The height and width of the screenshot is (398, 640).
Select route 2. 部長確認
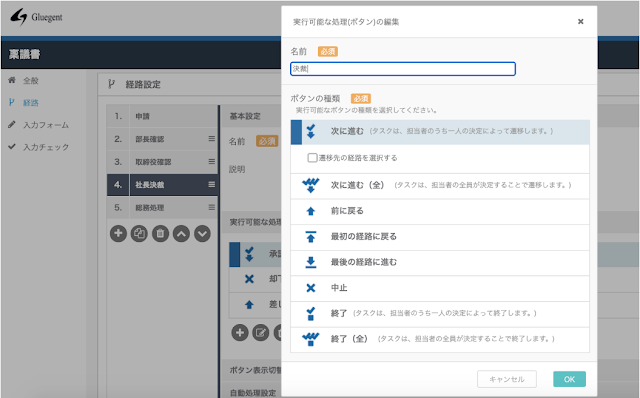tap(162, 139)
